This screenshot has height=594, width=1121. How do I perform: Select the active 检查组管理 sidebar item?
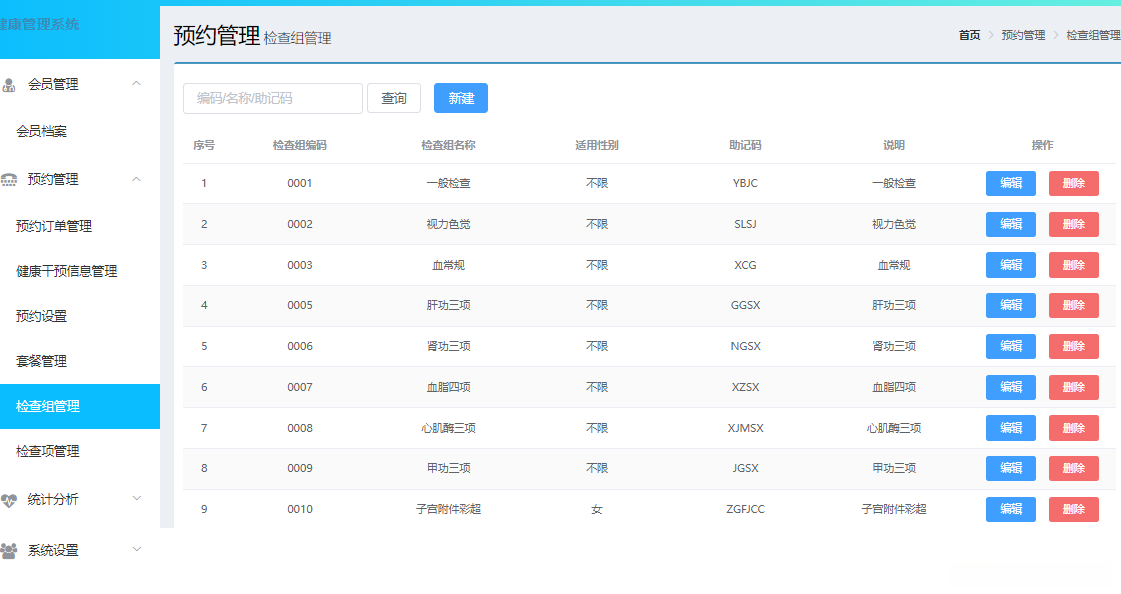click(80, 407)
